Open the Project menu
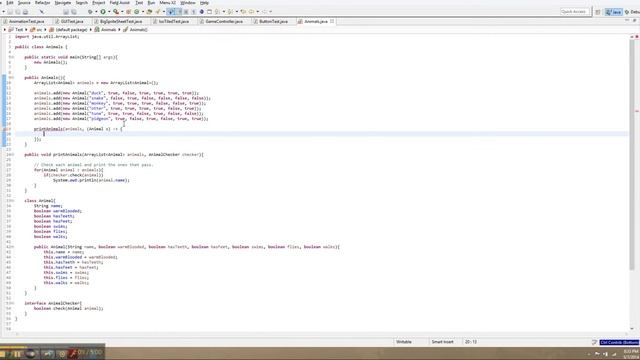Image resolution: width=640 pixels, height=360 pixels. click(98, 3)
